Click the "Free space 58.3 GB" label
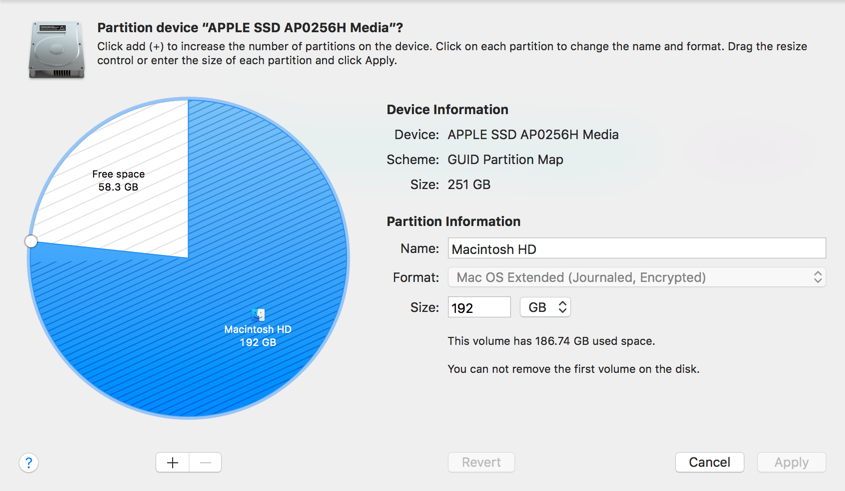 (118, 180)
